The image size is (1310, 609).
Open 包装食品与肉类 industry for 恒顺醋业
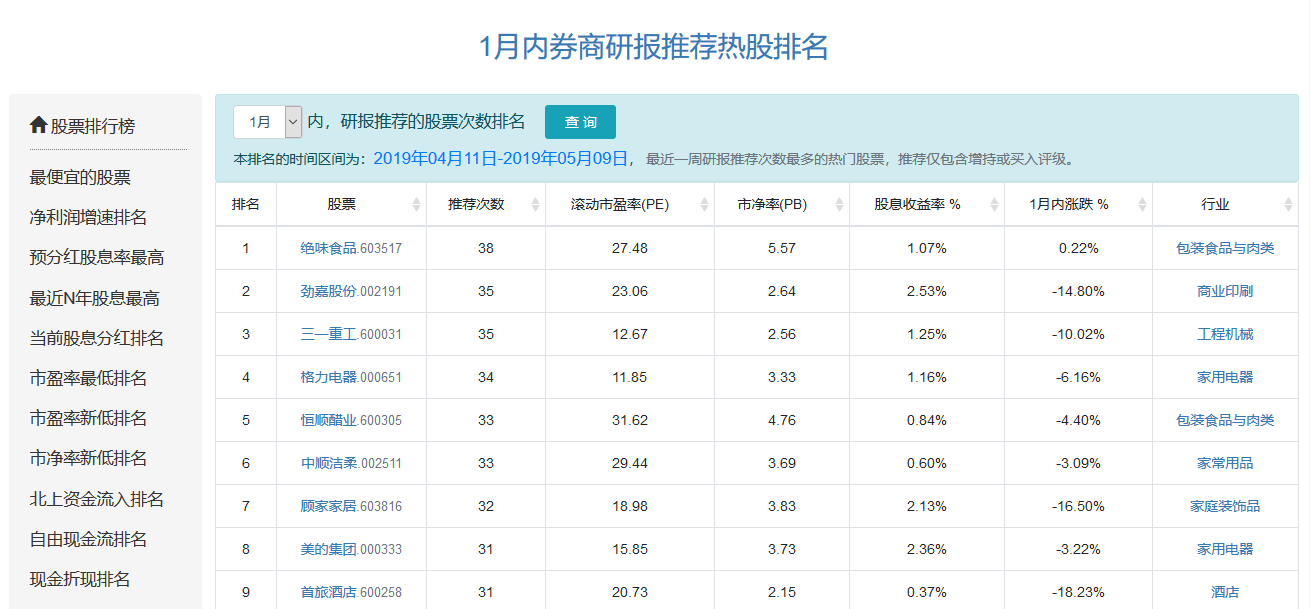pos(1225,420)
